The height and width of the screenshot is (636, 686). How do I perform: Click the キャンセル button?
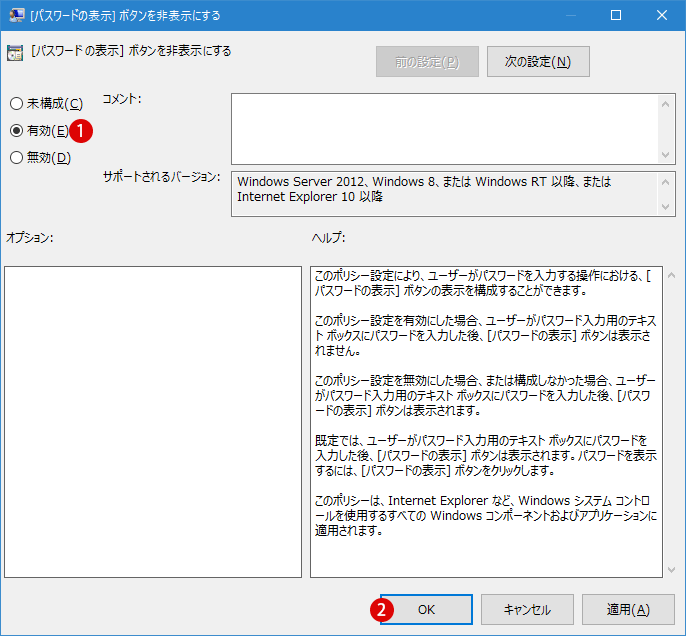(x=527, y=609)
